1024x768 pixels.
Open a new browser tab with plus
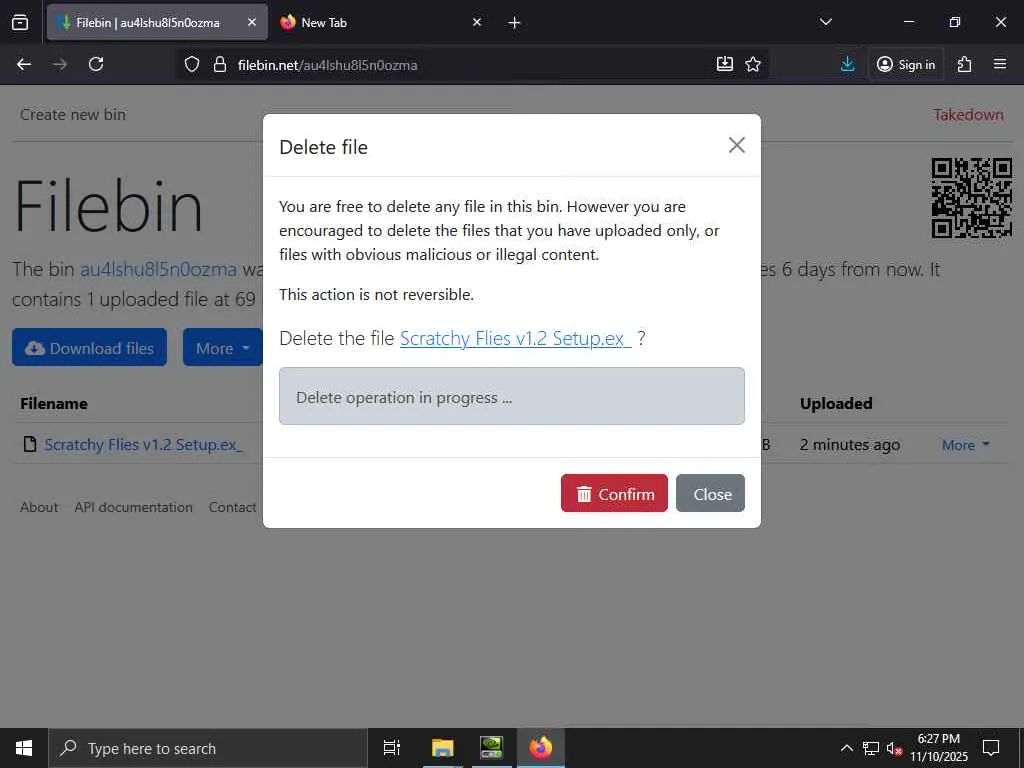click(514, 22)
